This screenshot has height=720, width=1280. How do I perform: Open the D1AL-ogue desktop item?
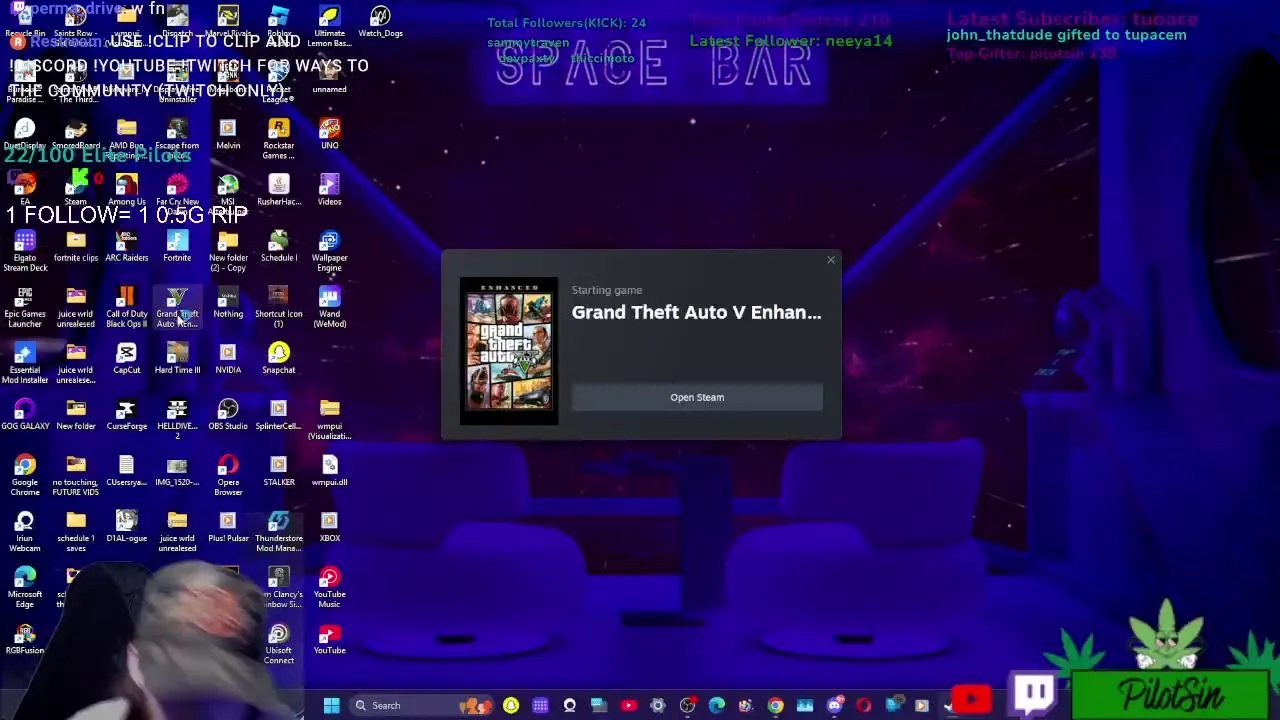click(x=127, y=525)
